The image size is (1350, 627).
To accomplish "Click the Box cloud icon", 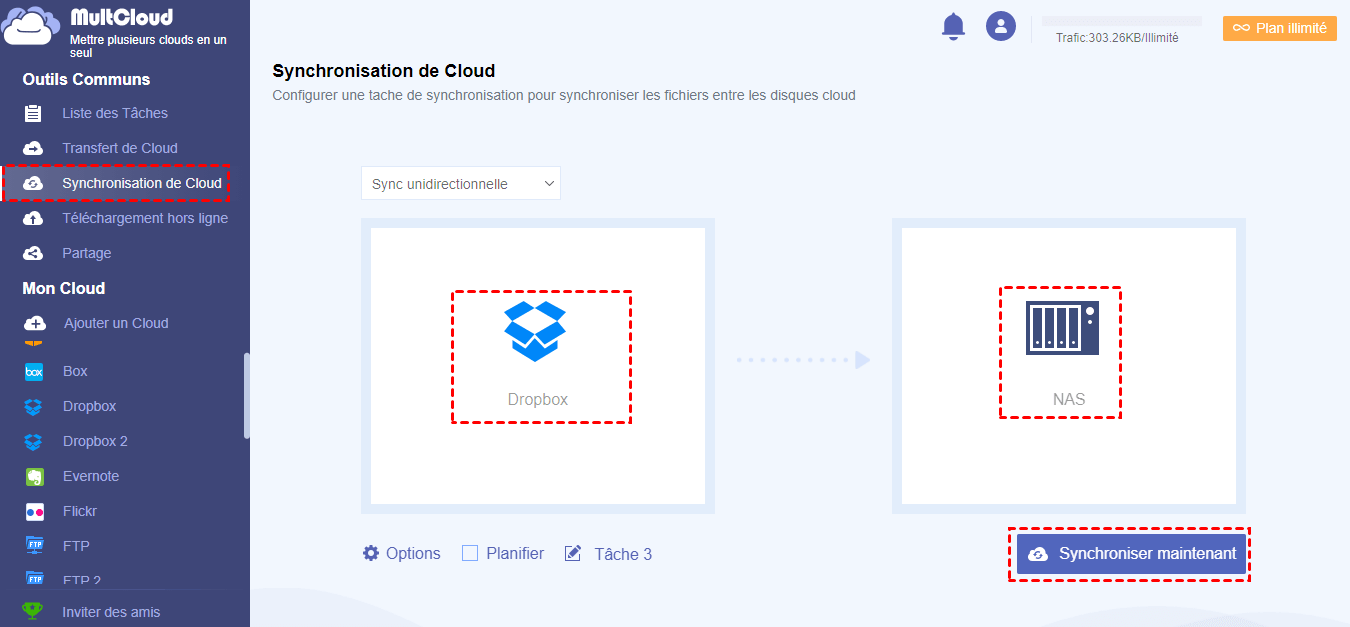I will pyautogui.click(x=34, y=371).
